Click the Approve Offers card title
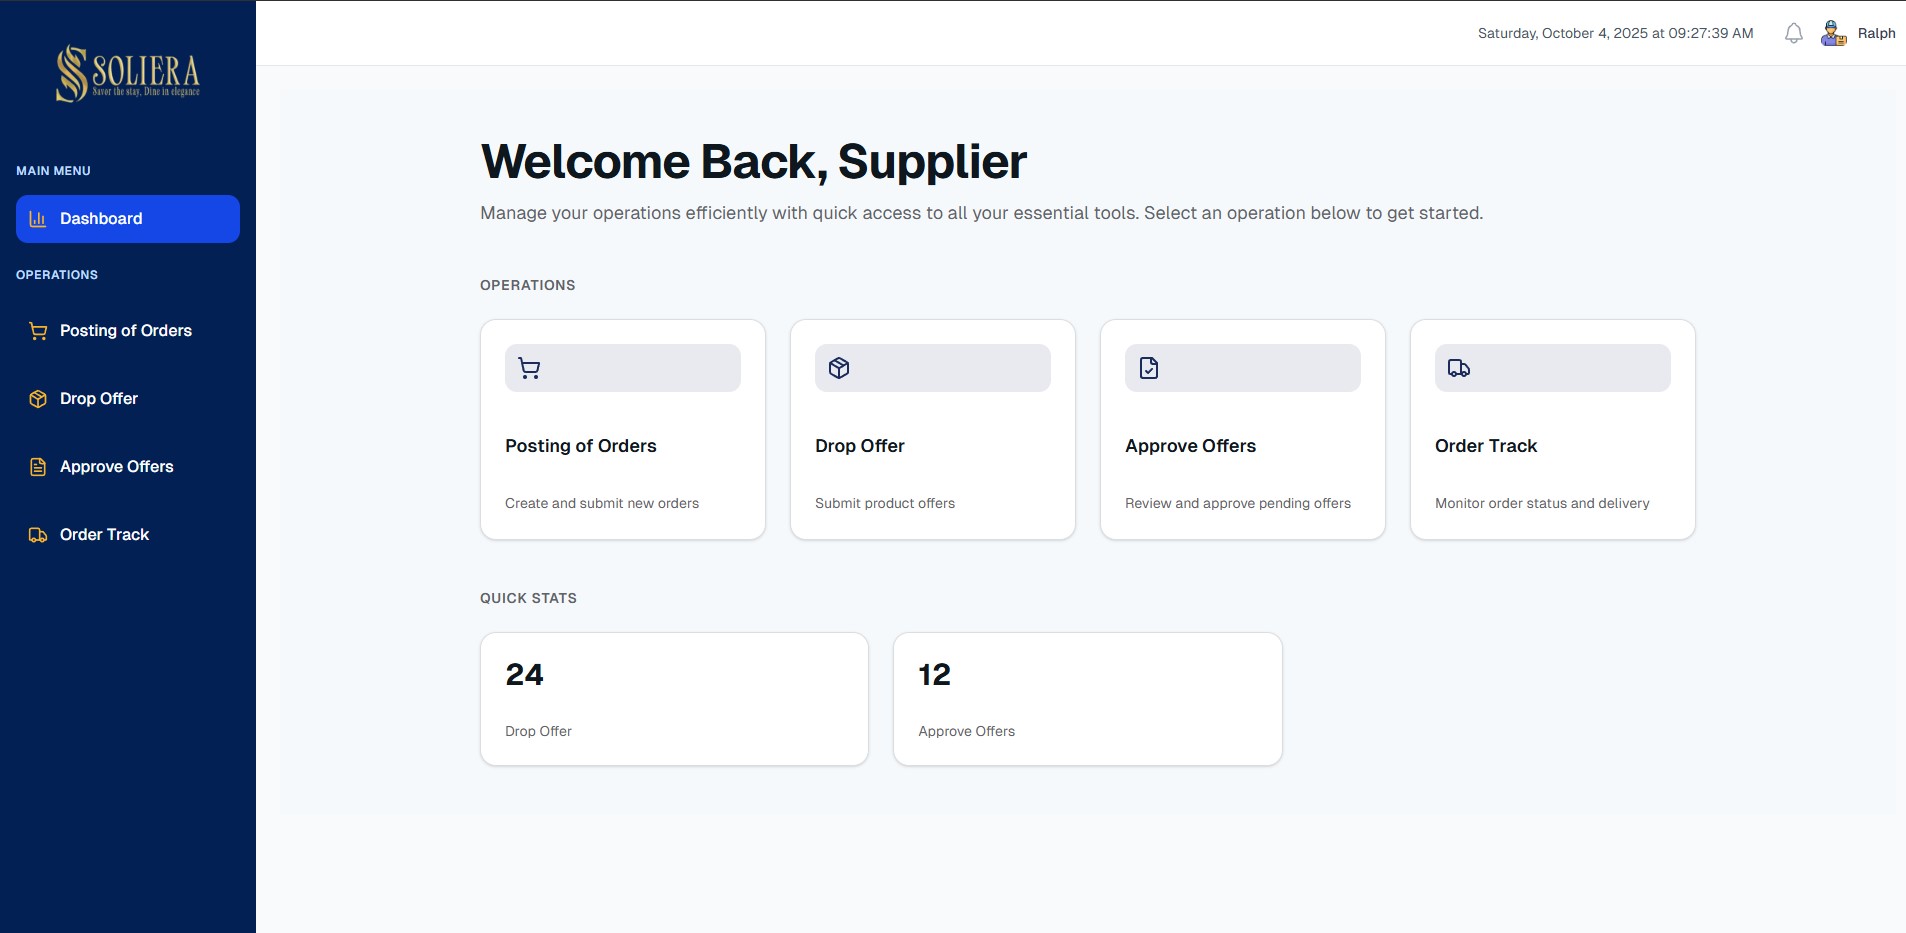Image resolution: width=1906 pixels, height=933 pixels. (1190, 446)
